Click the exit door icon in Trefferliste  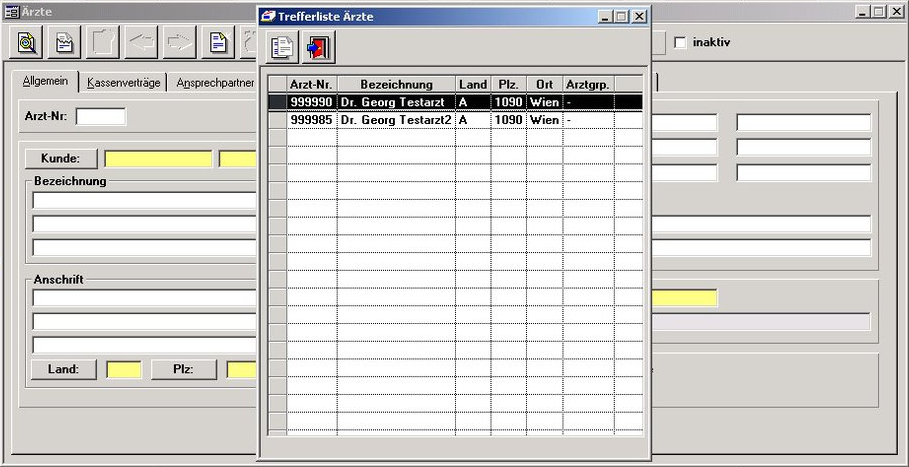(x=319, y=47)
